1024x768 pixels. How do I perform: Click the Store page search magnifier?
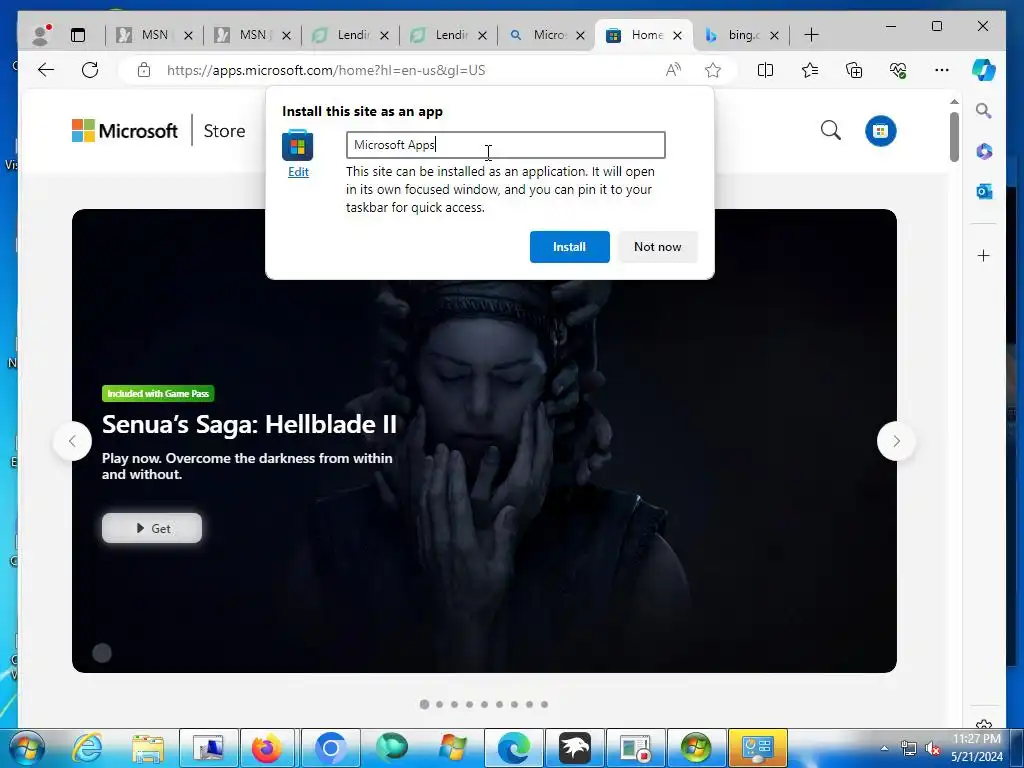[x=830, y=131]
